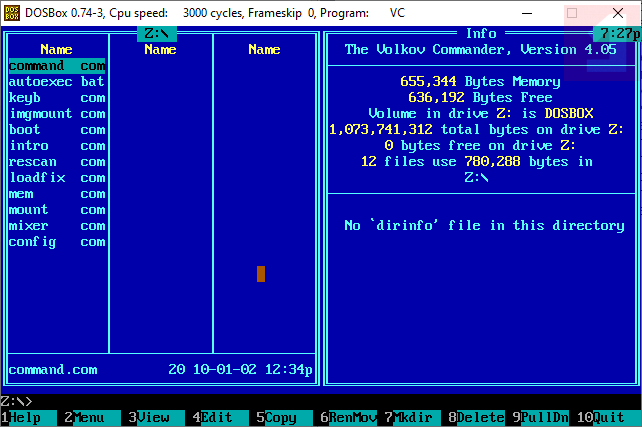Viewport: 642px width, 427px height.
Task: Open the 9 PullDn menu key
Action: pyautogui.click(x=541, y=418)
